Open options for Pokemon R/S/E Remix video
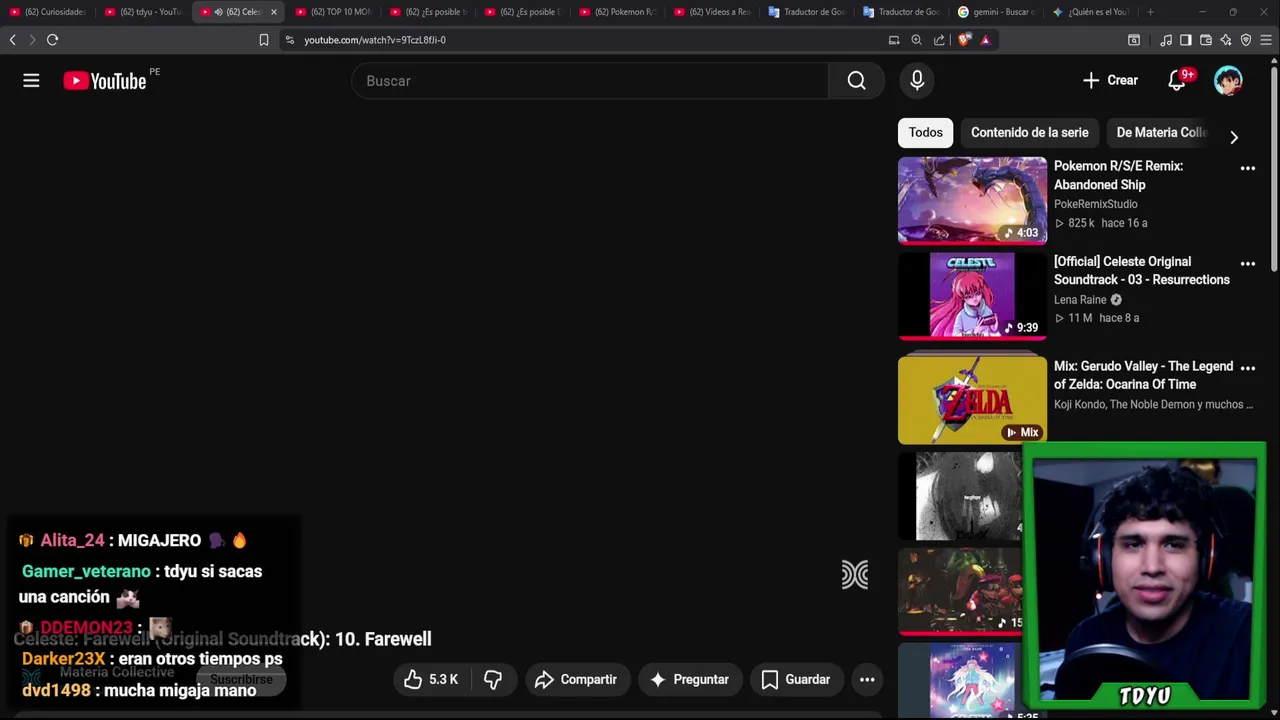The image size is (1280, 720). 1247,168
